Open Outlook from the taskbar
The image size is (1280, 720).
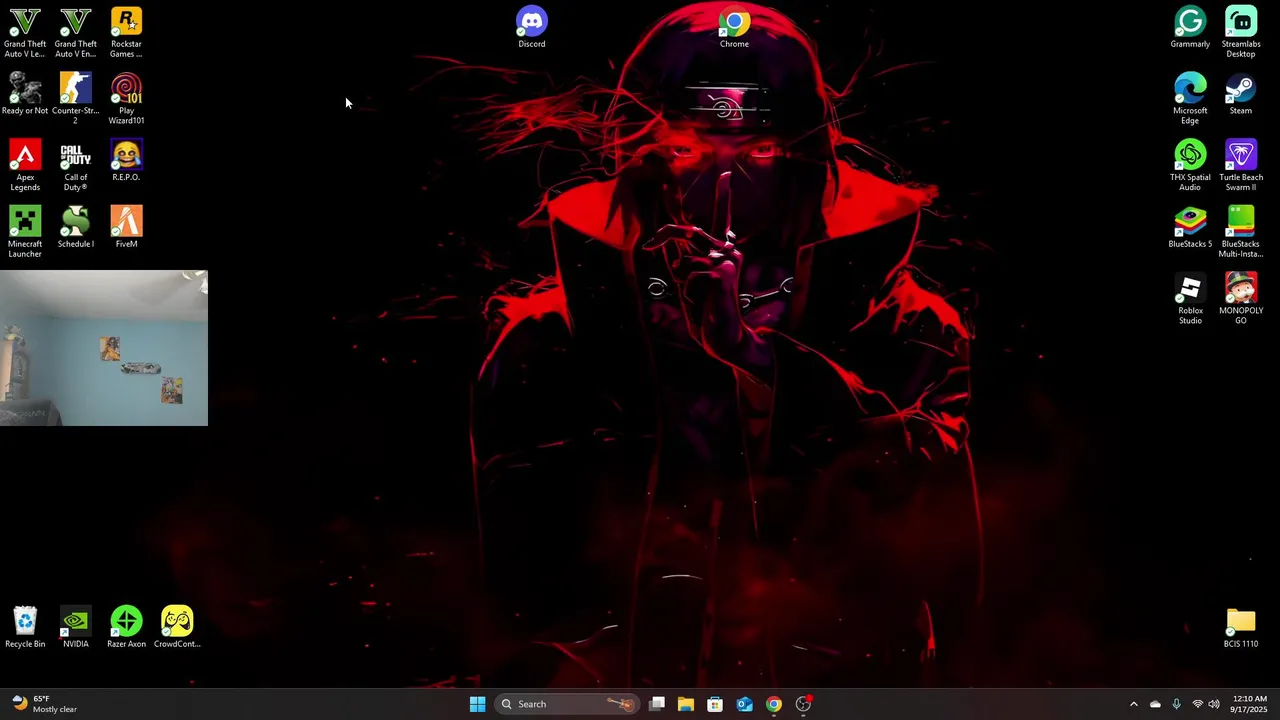[x=744, y=704]
